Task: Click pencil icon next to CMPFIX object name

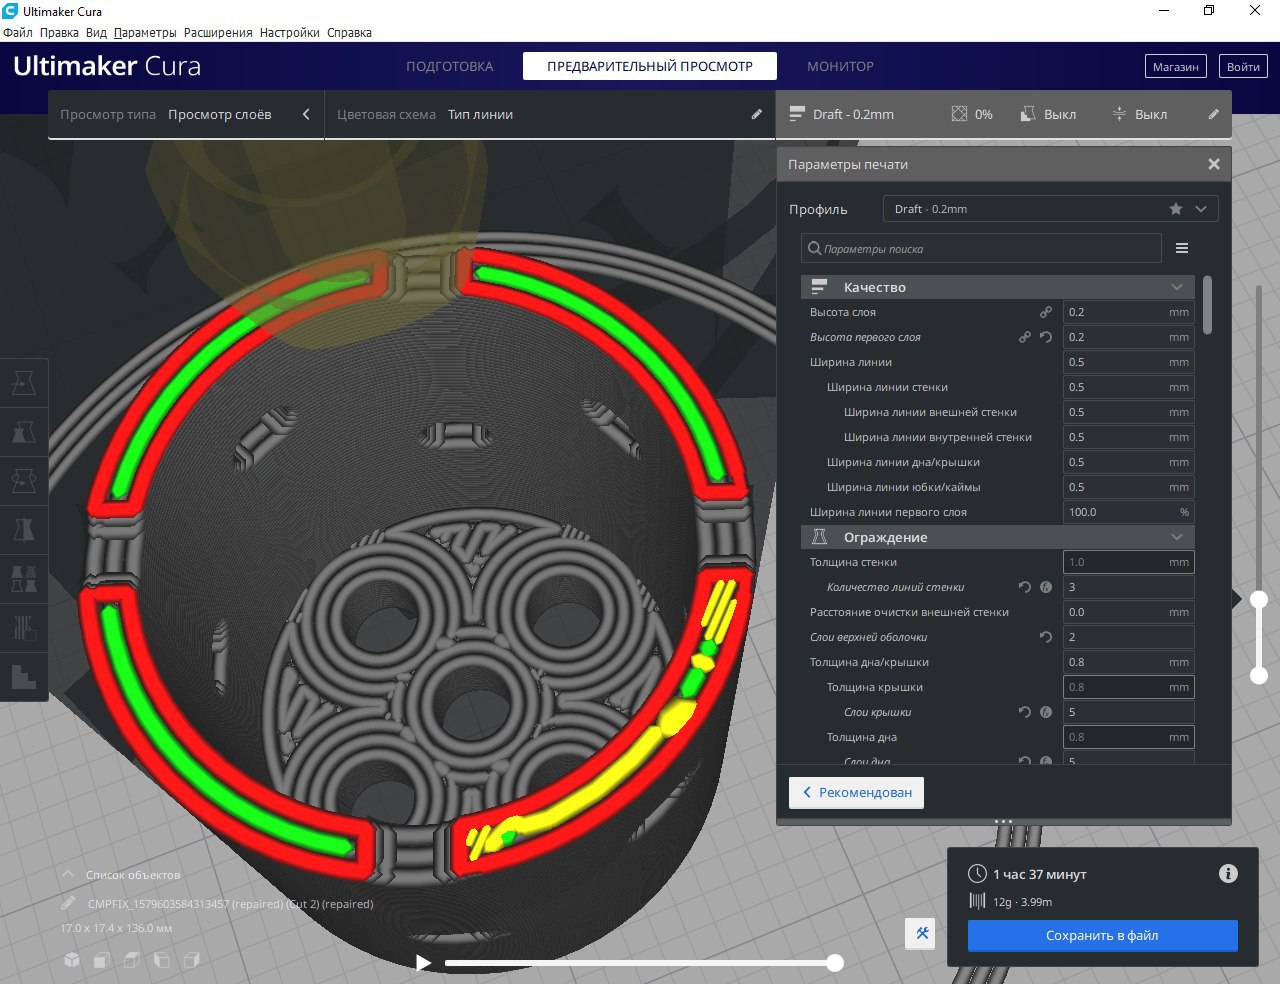Action: pos(69,903)
